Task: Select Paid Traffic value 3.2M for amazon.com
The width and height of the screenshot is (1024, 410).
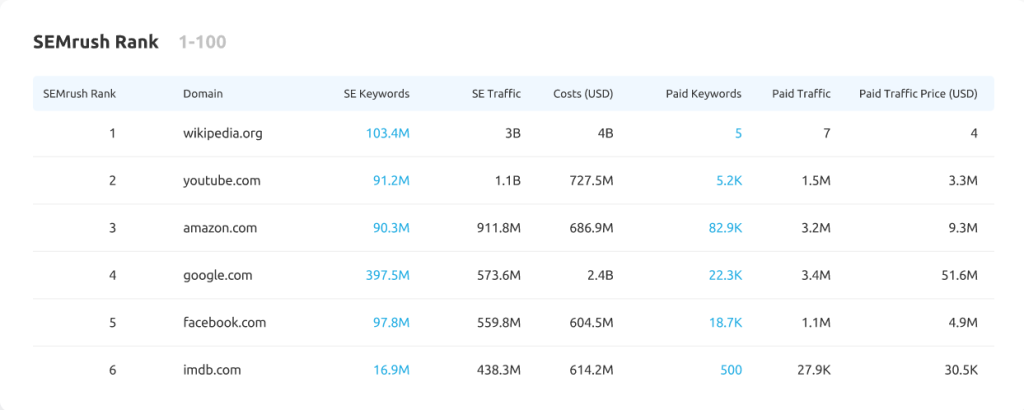Action: (816, 229)
